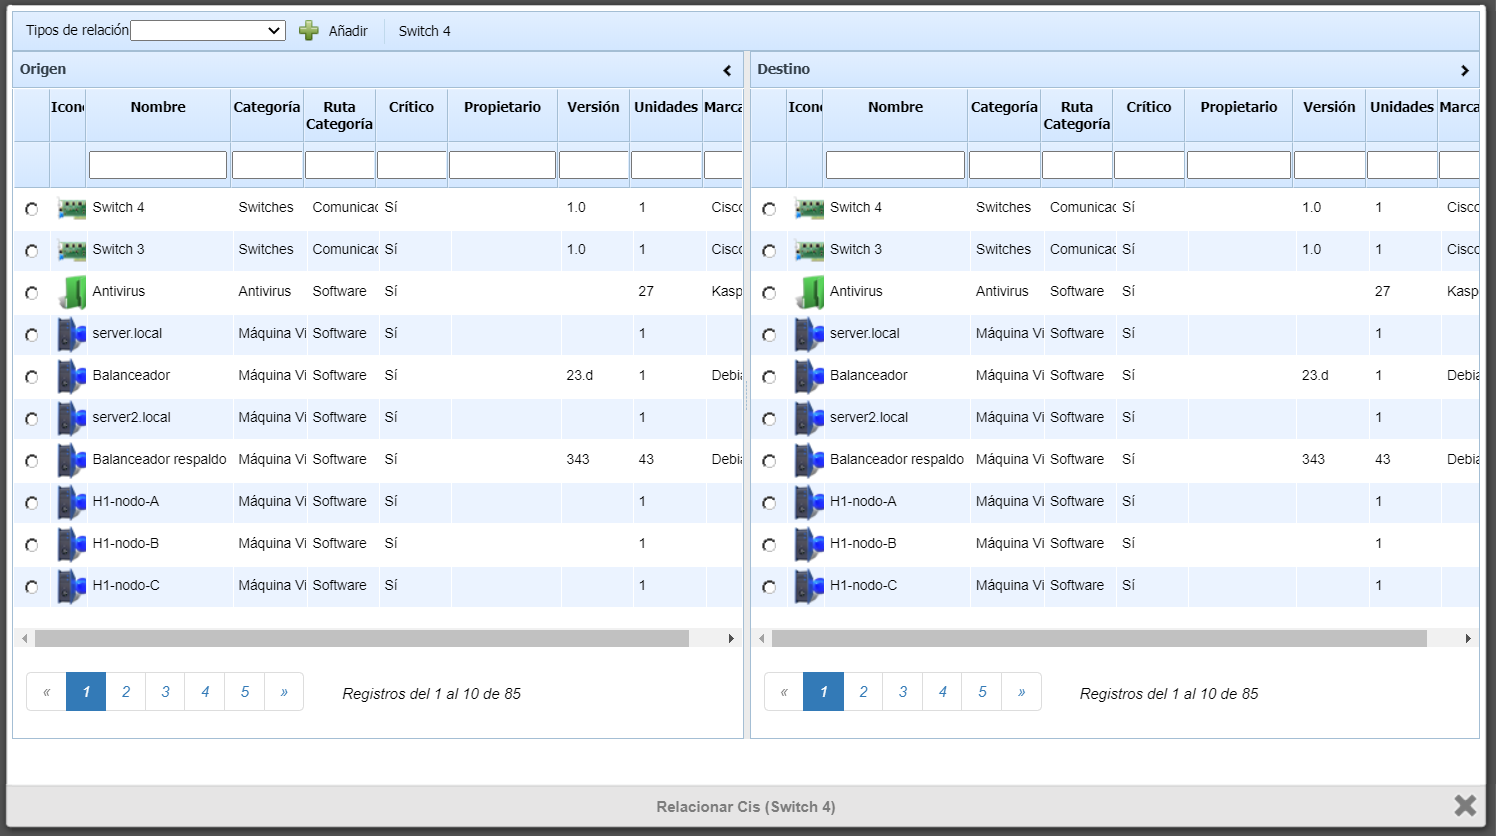1496x836 pixels.
Task: Go to page 2 in Origen pagination
Action: (126, 692)
